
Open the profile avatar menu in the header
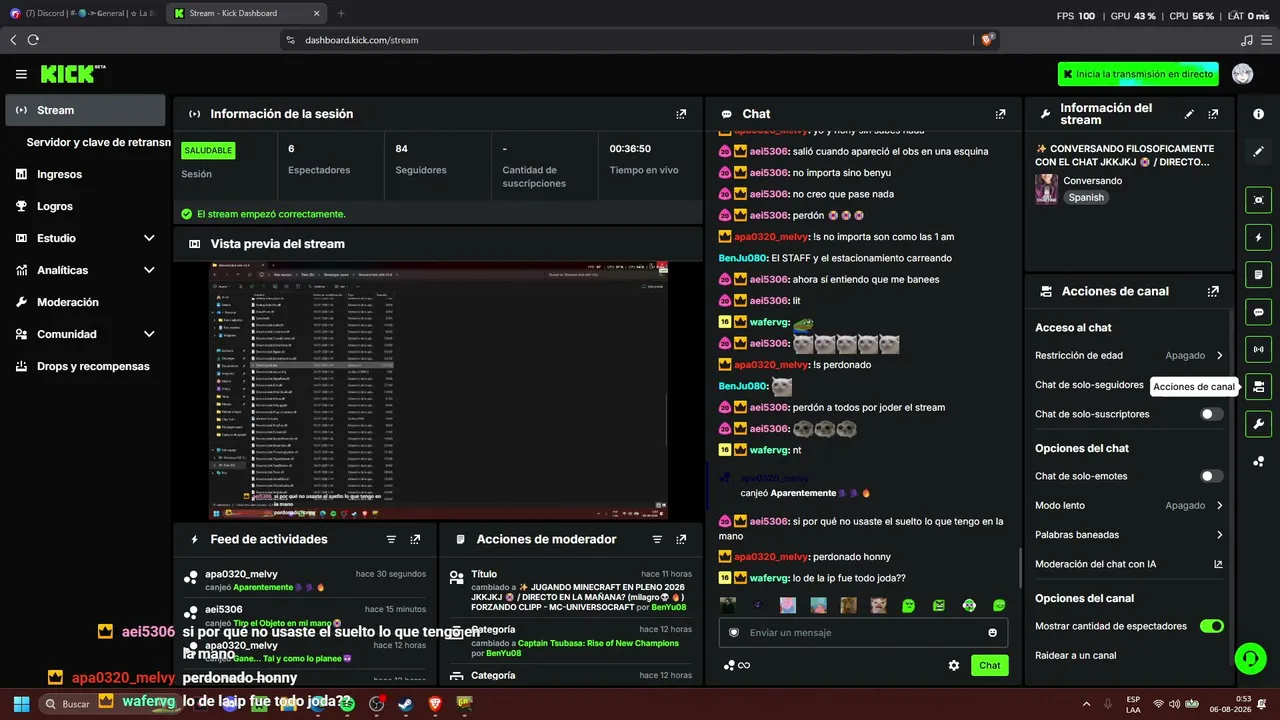1242,74
